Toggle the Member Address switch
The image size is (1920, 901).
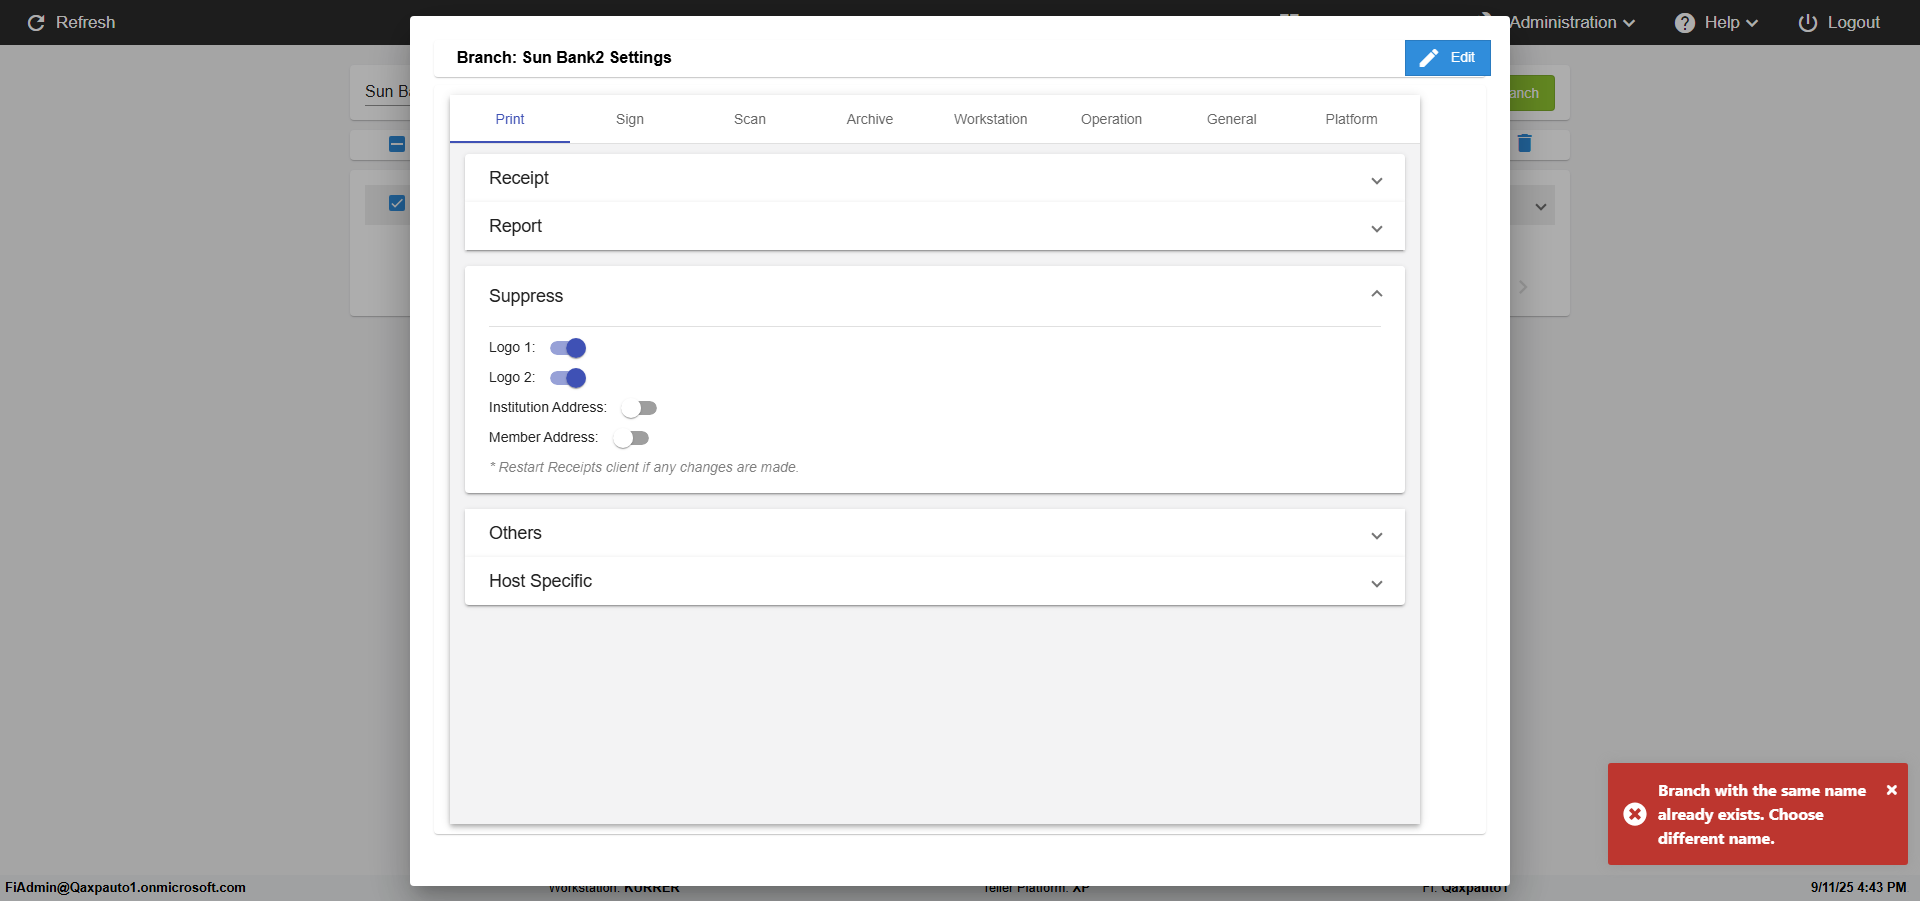(631, 438)
